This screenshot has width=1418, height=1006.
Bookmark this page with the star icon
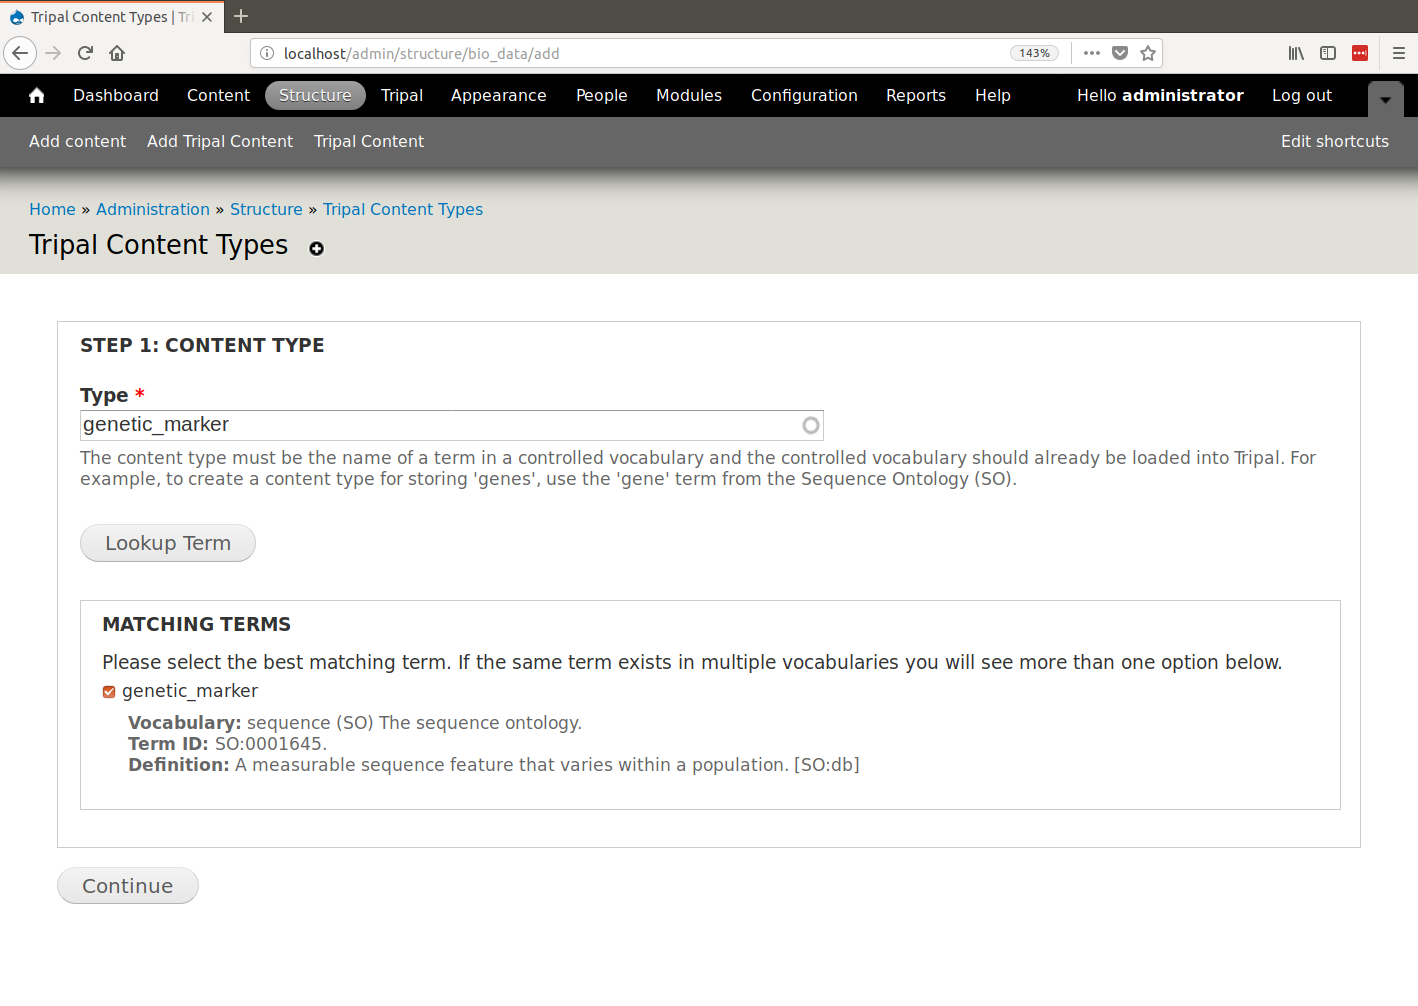point(1148,53)
